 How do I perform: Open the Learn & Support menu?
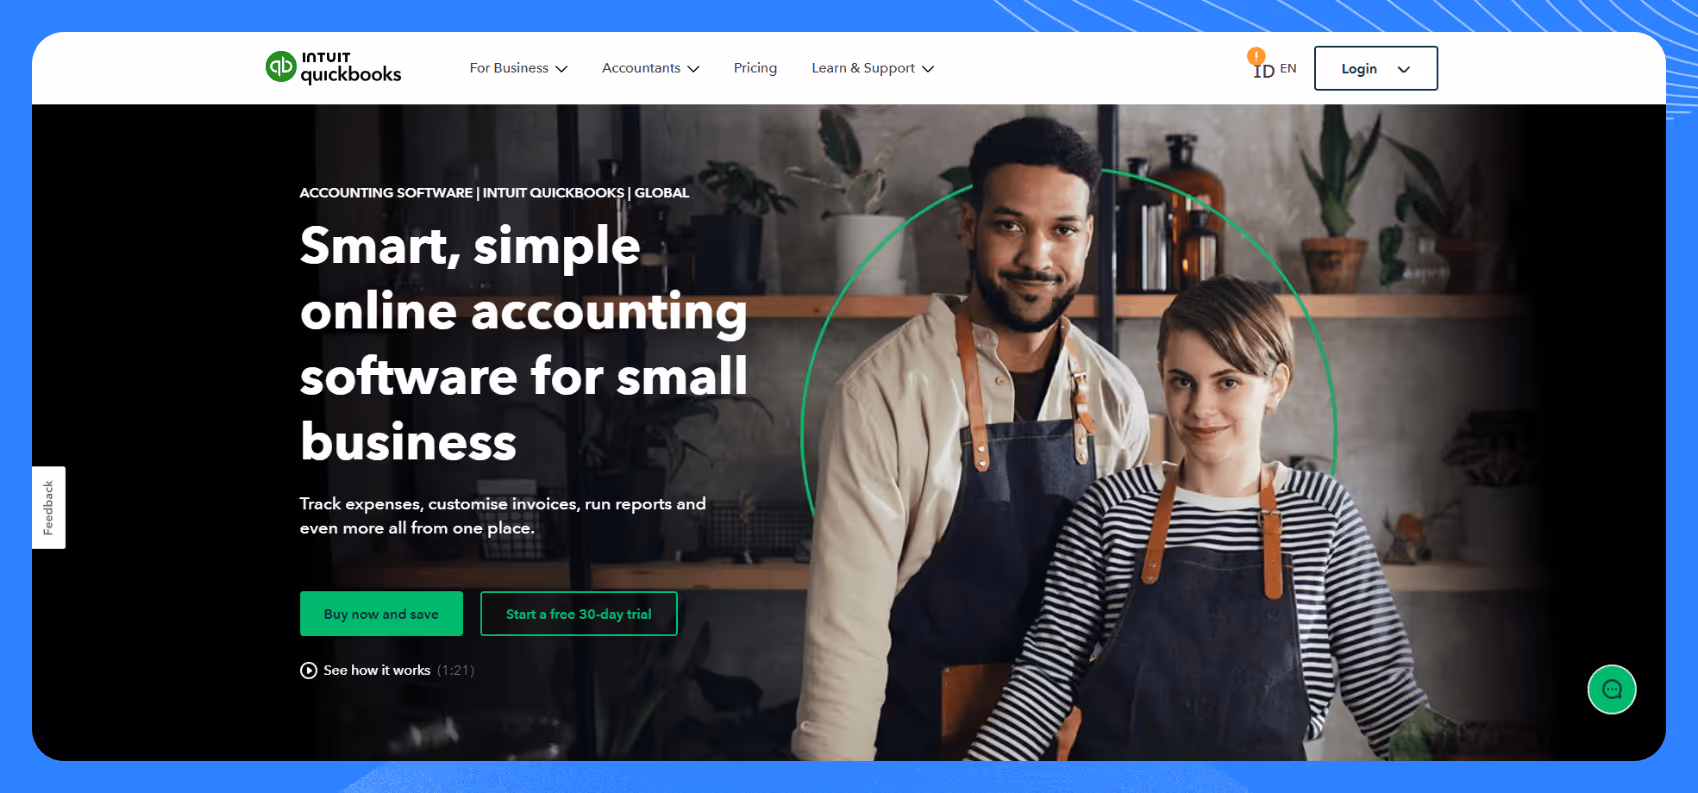pyautogui.click(x=872, y=68)
